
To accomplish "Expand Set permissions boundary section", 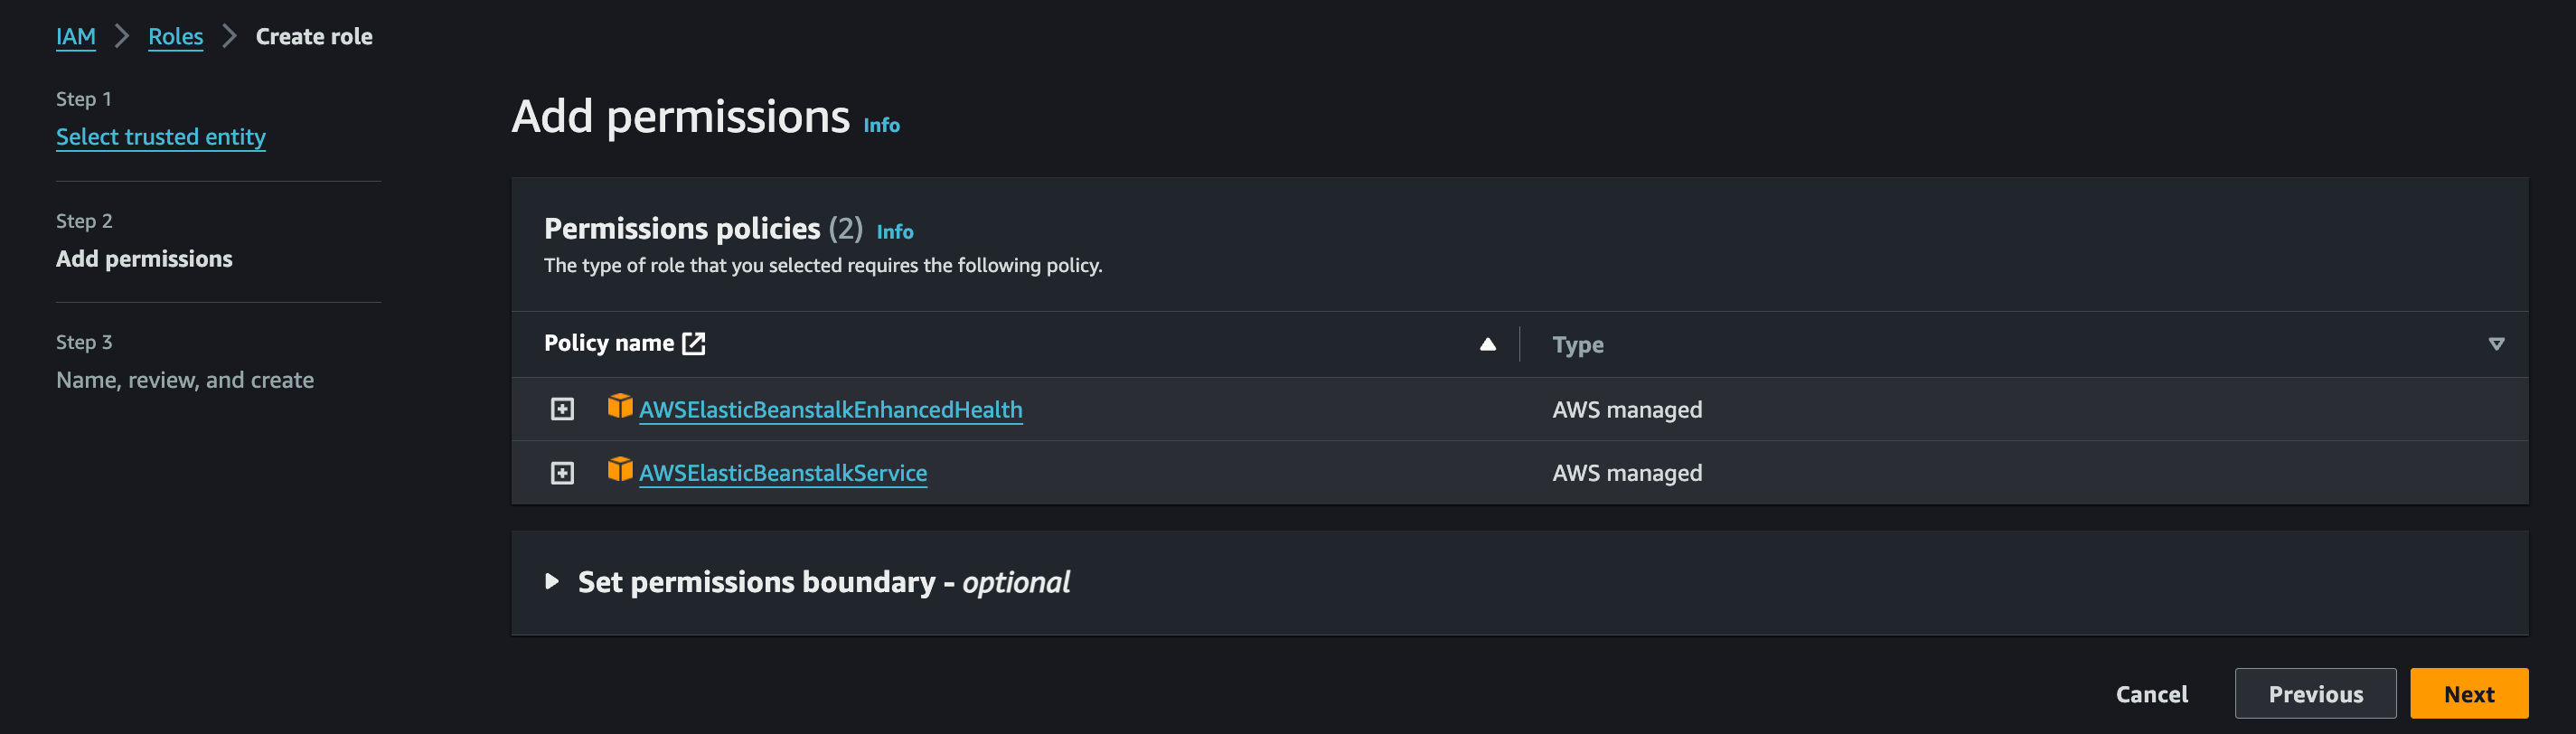I will click(552, 581).
